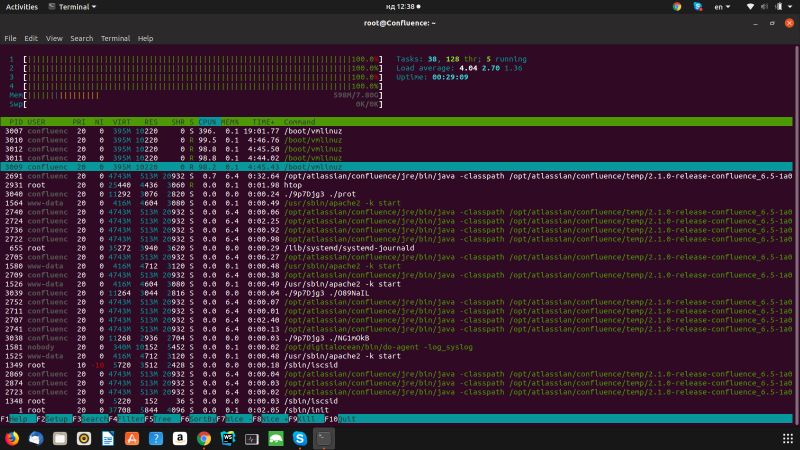Click Chrome tray icon in top bar
Viewport: 800px width, 450px height.
click(677, 7)
